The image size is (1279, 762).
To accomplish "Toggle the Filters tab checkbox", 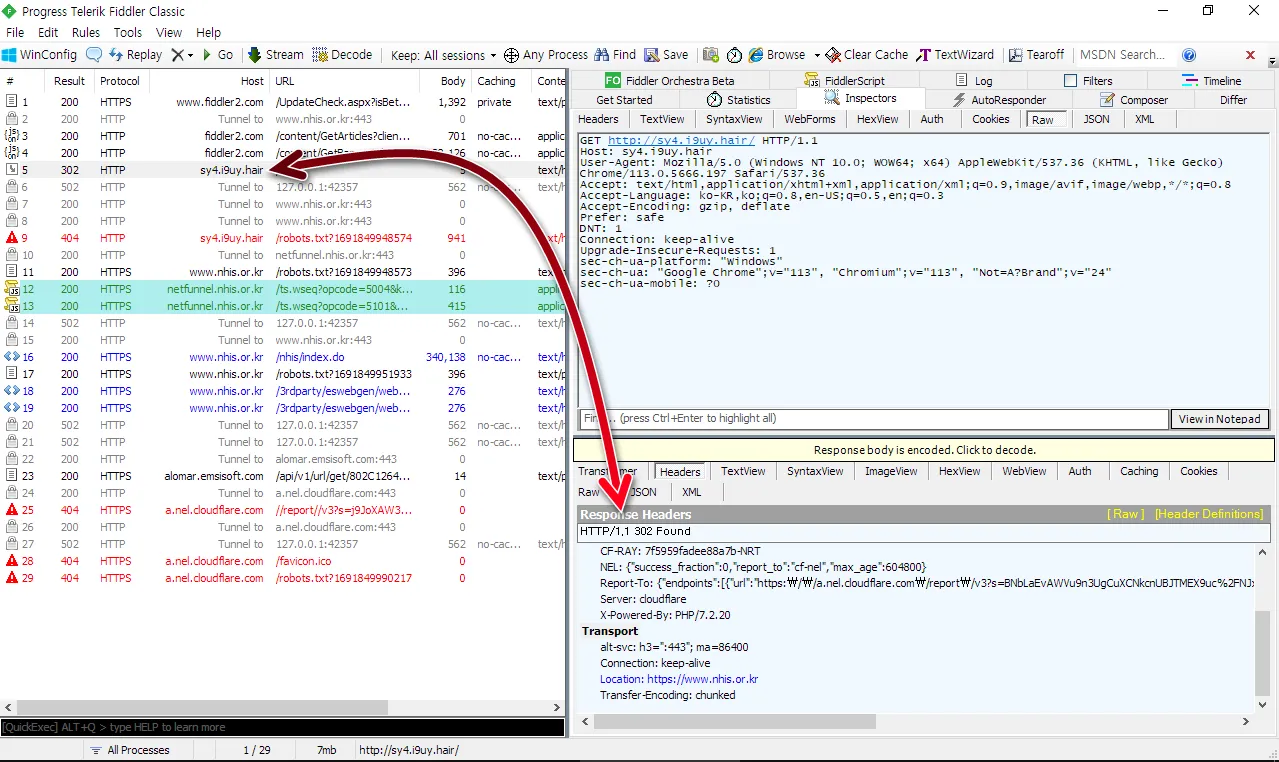I will 1070,81.
